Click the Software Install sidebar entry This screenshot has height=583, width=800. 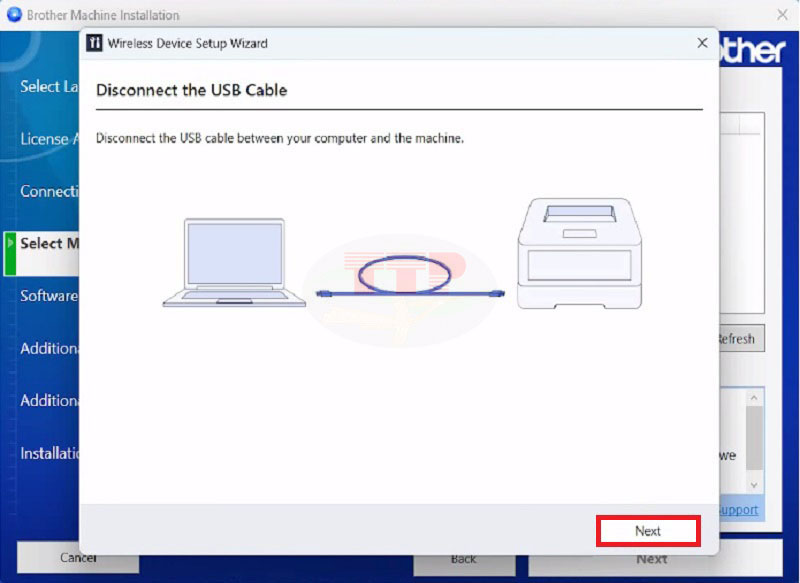click(x=48, y=296)
